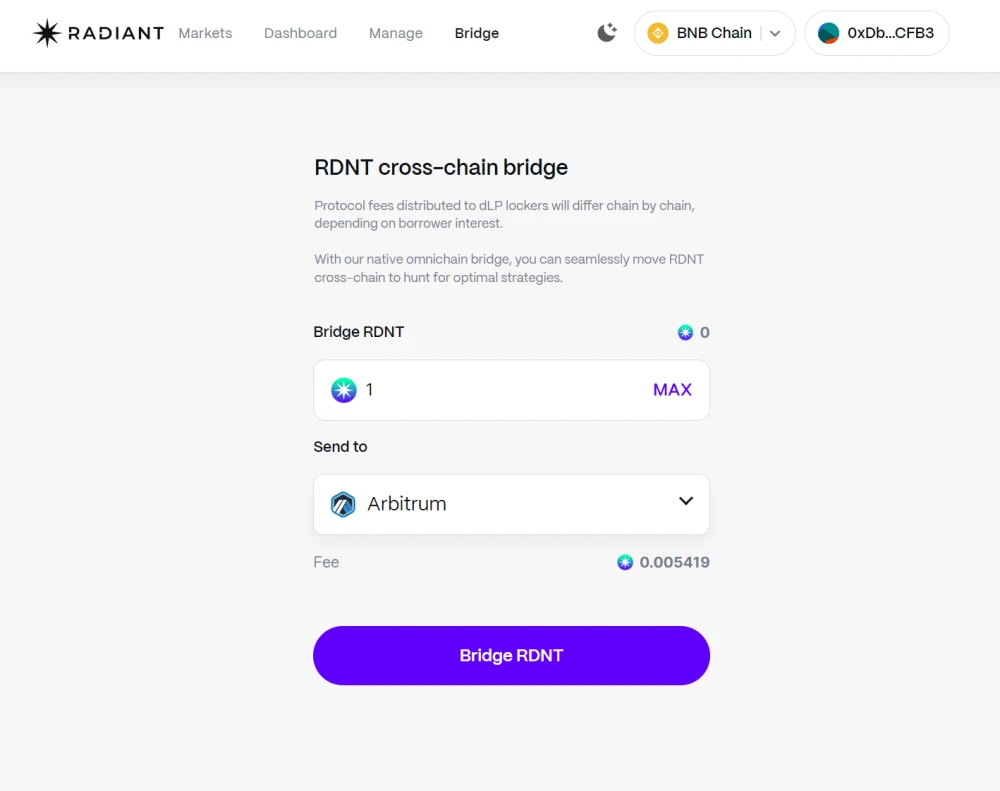Screen dimensions: 1000x791
Task: Open the 0xDb...CFB3 wallet account button
Action: point(877,33)
